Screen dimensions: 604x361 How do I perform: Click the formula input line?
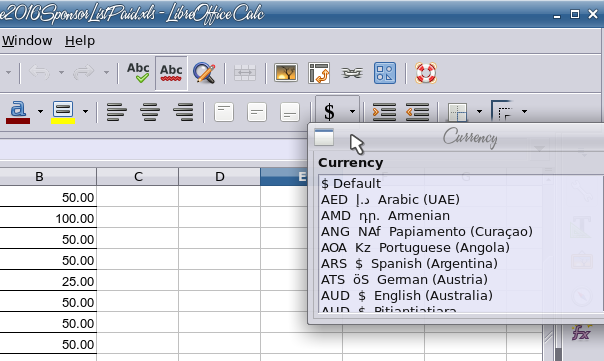click(x=153, y=150)
